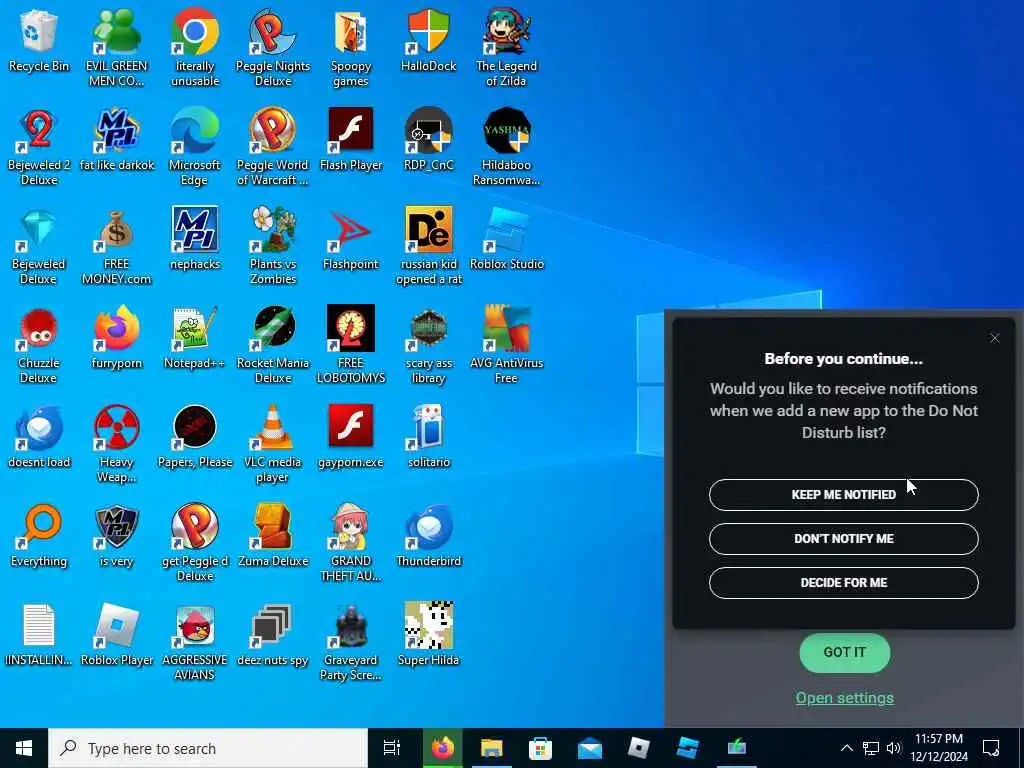
Task: Click the Papers, Please desktop icon
Action: click(195, 427)
